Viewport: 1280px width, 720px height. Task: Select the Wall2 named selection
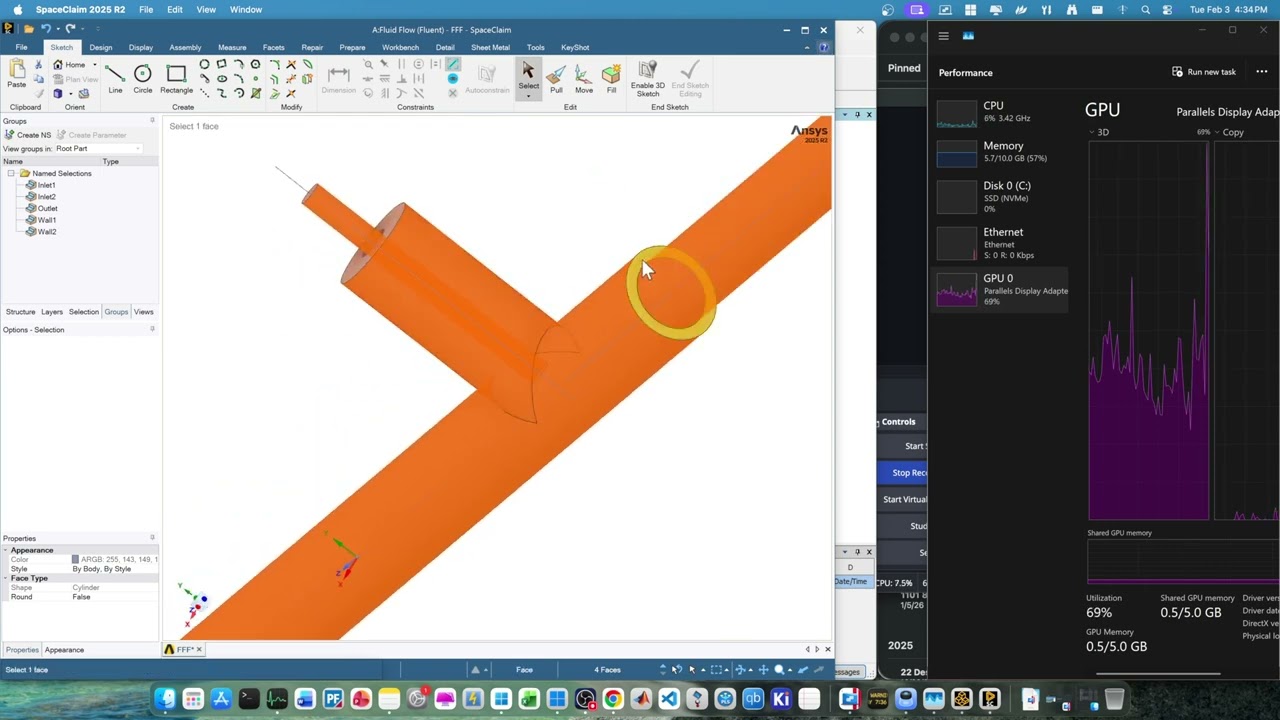pos(46,231)
